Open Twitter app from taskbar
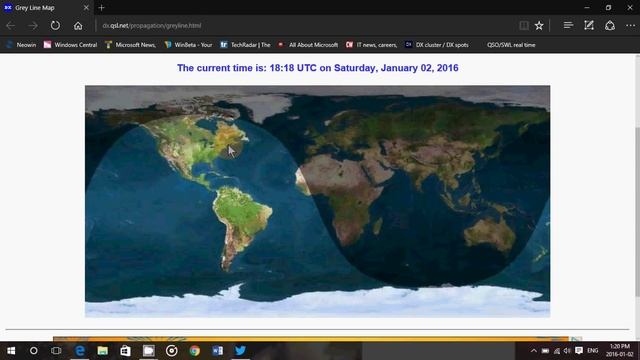The height and width of the screenshot is (360, 640). pos(240,351)
